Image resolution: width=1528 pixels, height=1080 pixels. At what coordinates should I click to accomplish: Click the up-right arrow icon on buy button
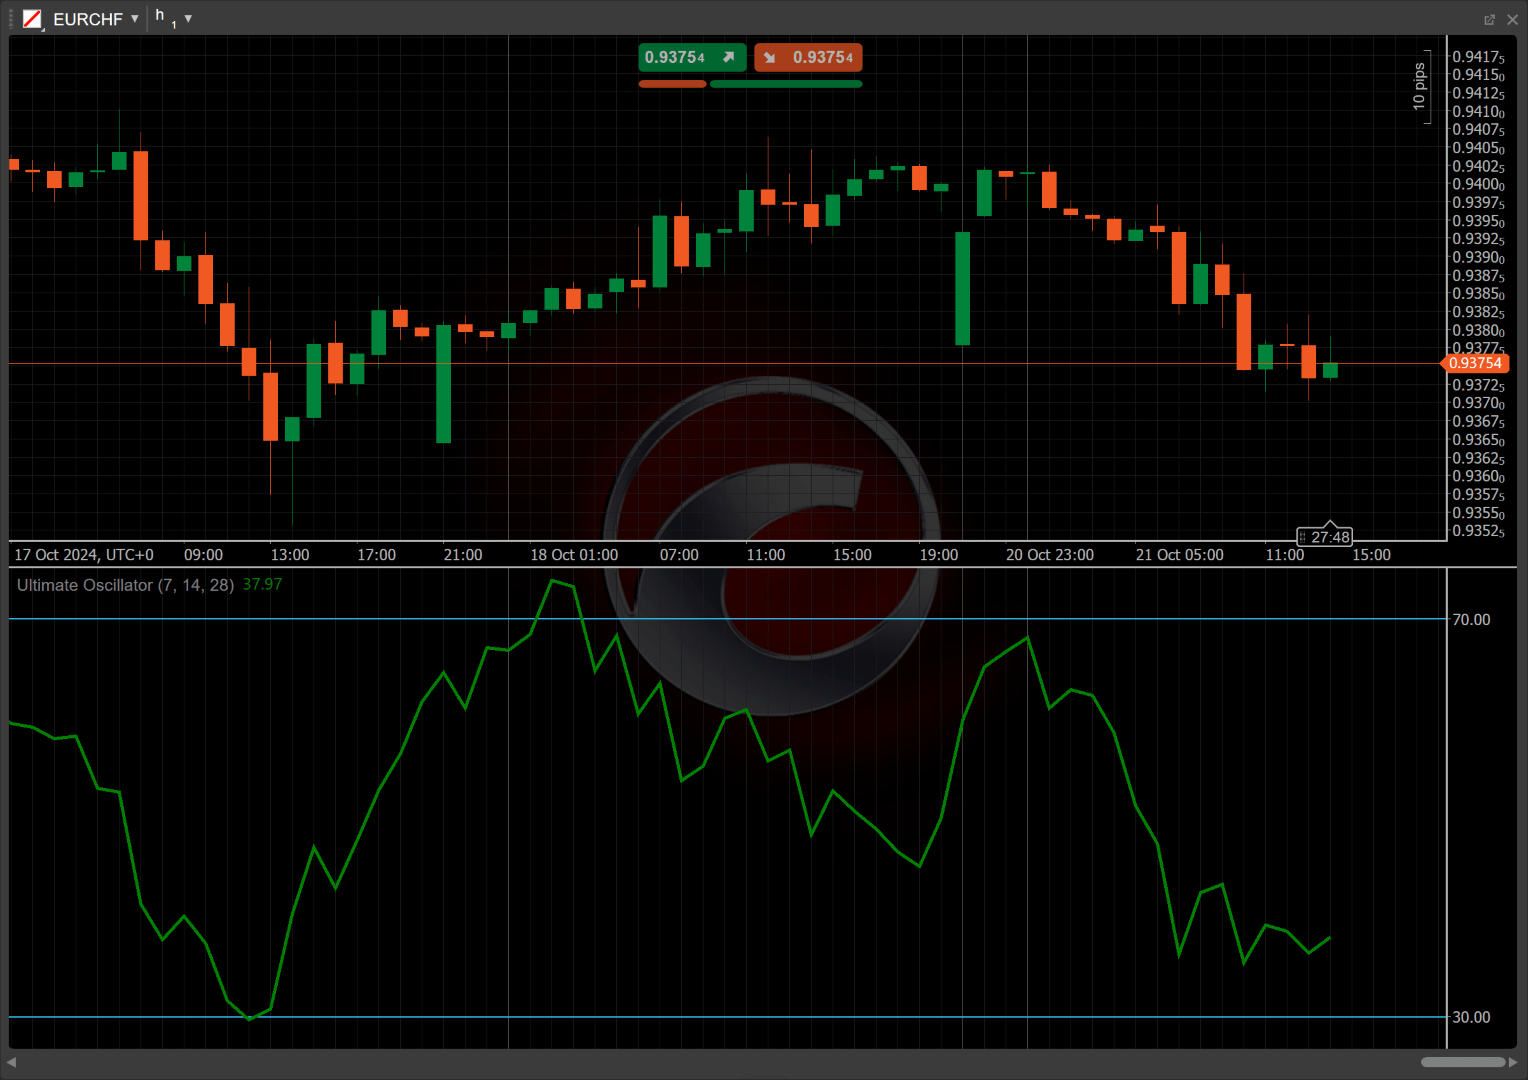click(x=729, y=57)
